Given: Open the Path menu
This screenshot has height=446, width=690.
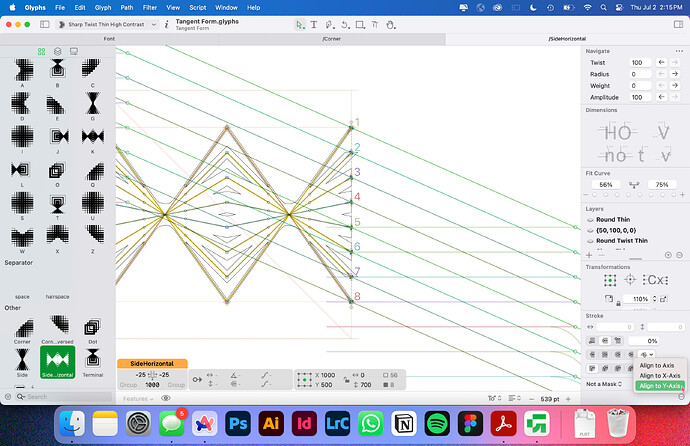Looking at the screenshot, I should 127,7.
